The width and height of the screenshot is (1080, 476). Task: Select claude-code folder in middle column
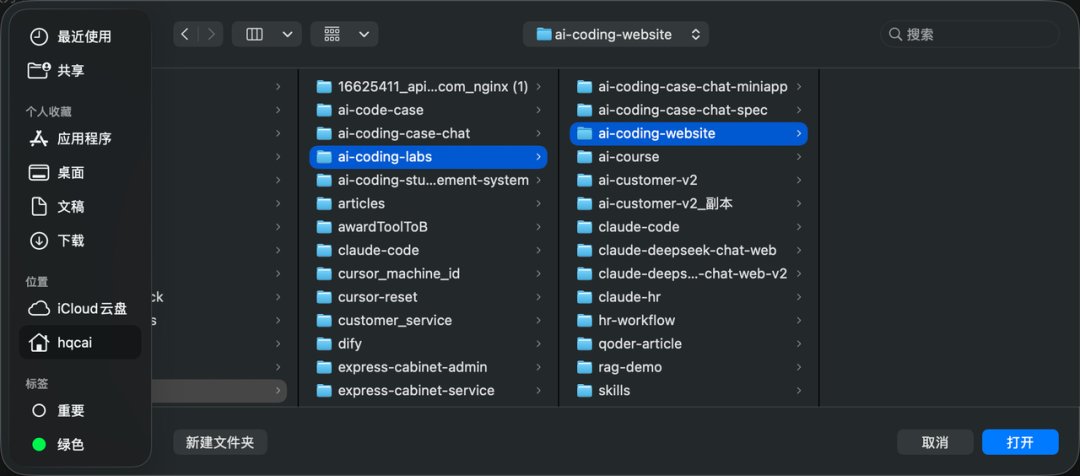(x=428, y=251)
